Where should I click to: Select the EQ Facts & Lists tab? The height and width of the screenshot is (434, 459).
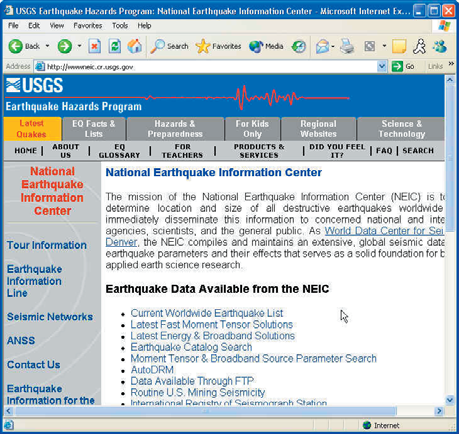pyautogui.click(x=94, y=129)
